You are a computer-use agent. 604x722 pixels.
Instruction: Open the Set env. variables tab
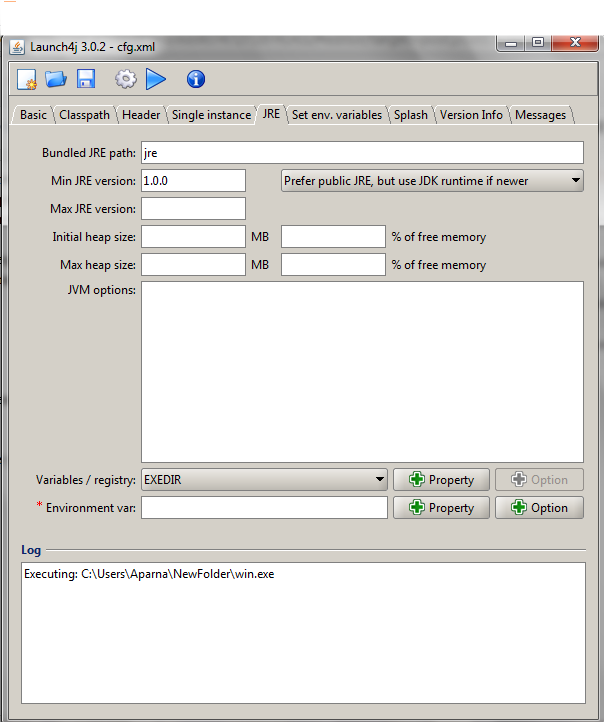(337, 115)
